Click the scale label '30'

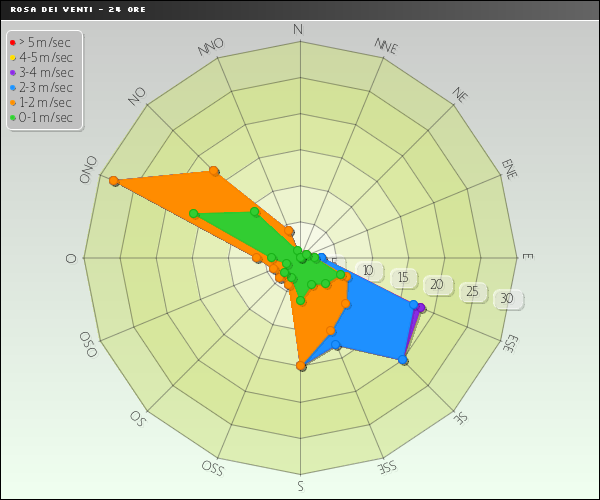tap(508, 299)
